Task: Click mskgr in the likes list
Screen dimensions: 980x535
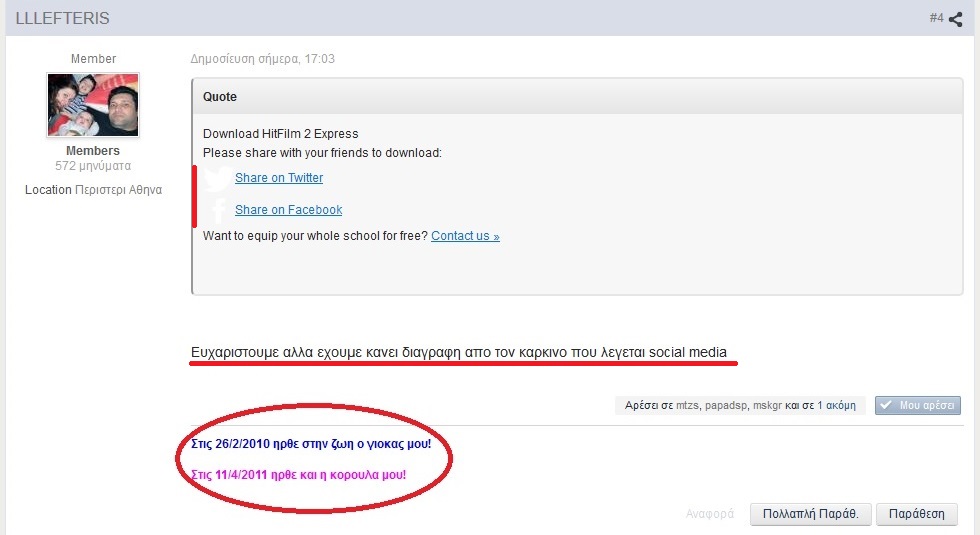Action: 767,405
